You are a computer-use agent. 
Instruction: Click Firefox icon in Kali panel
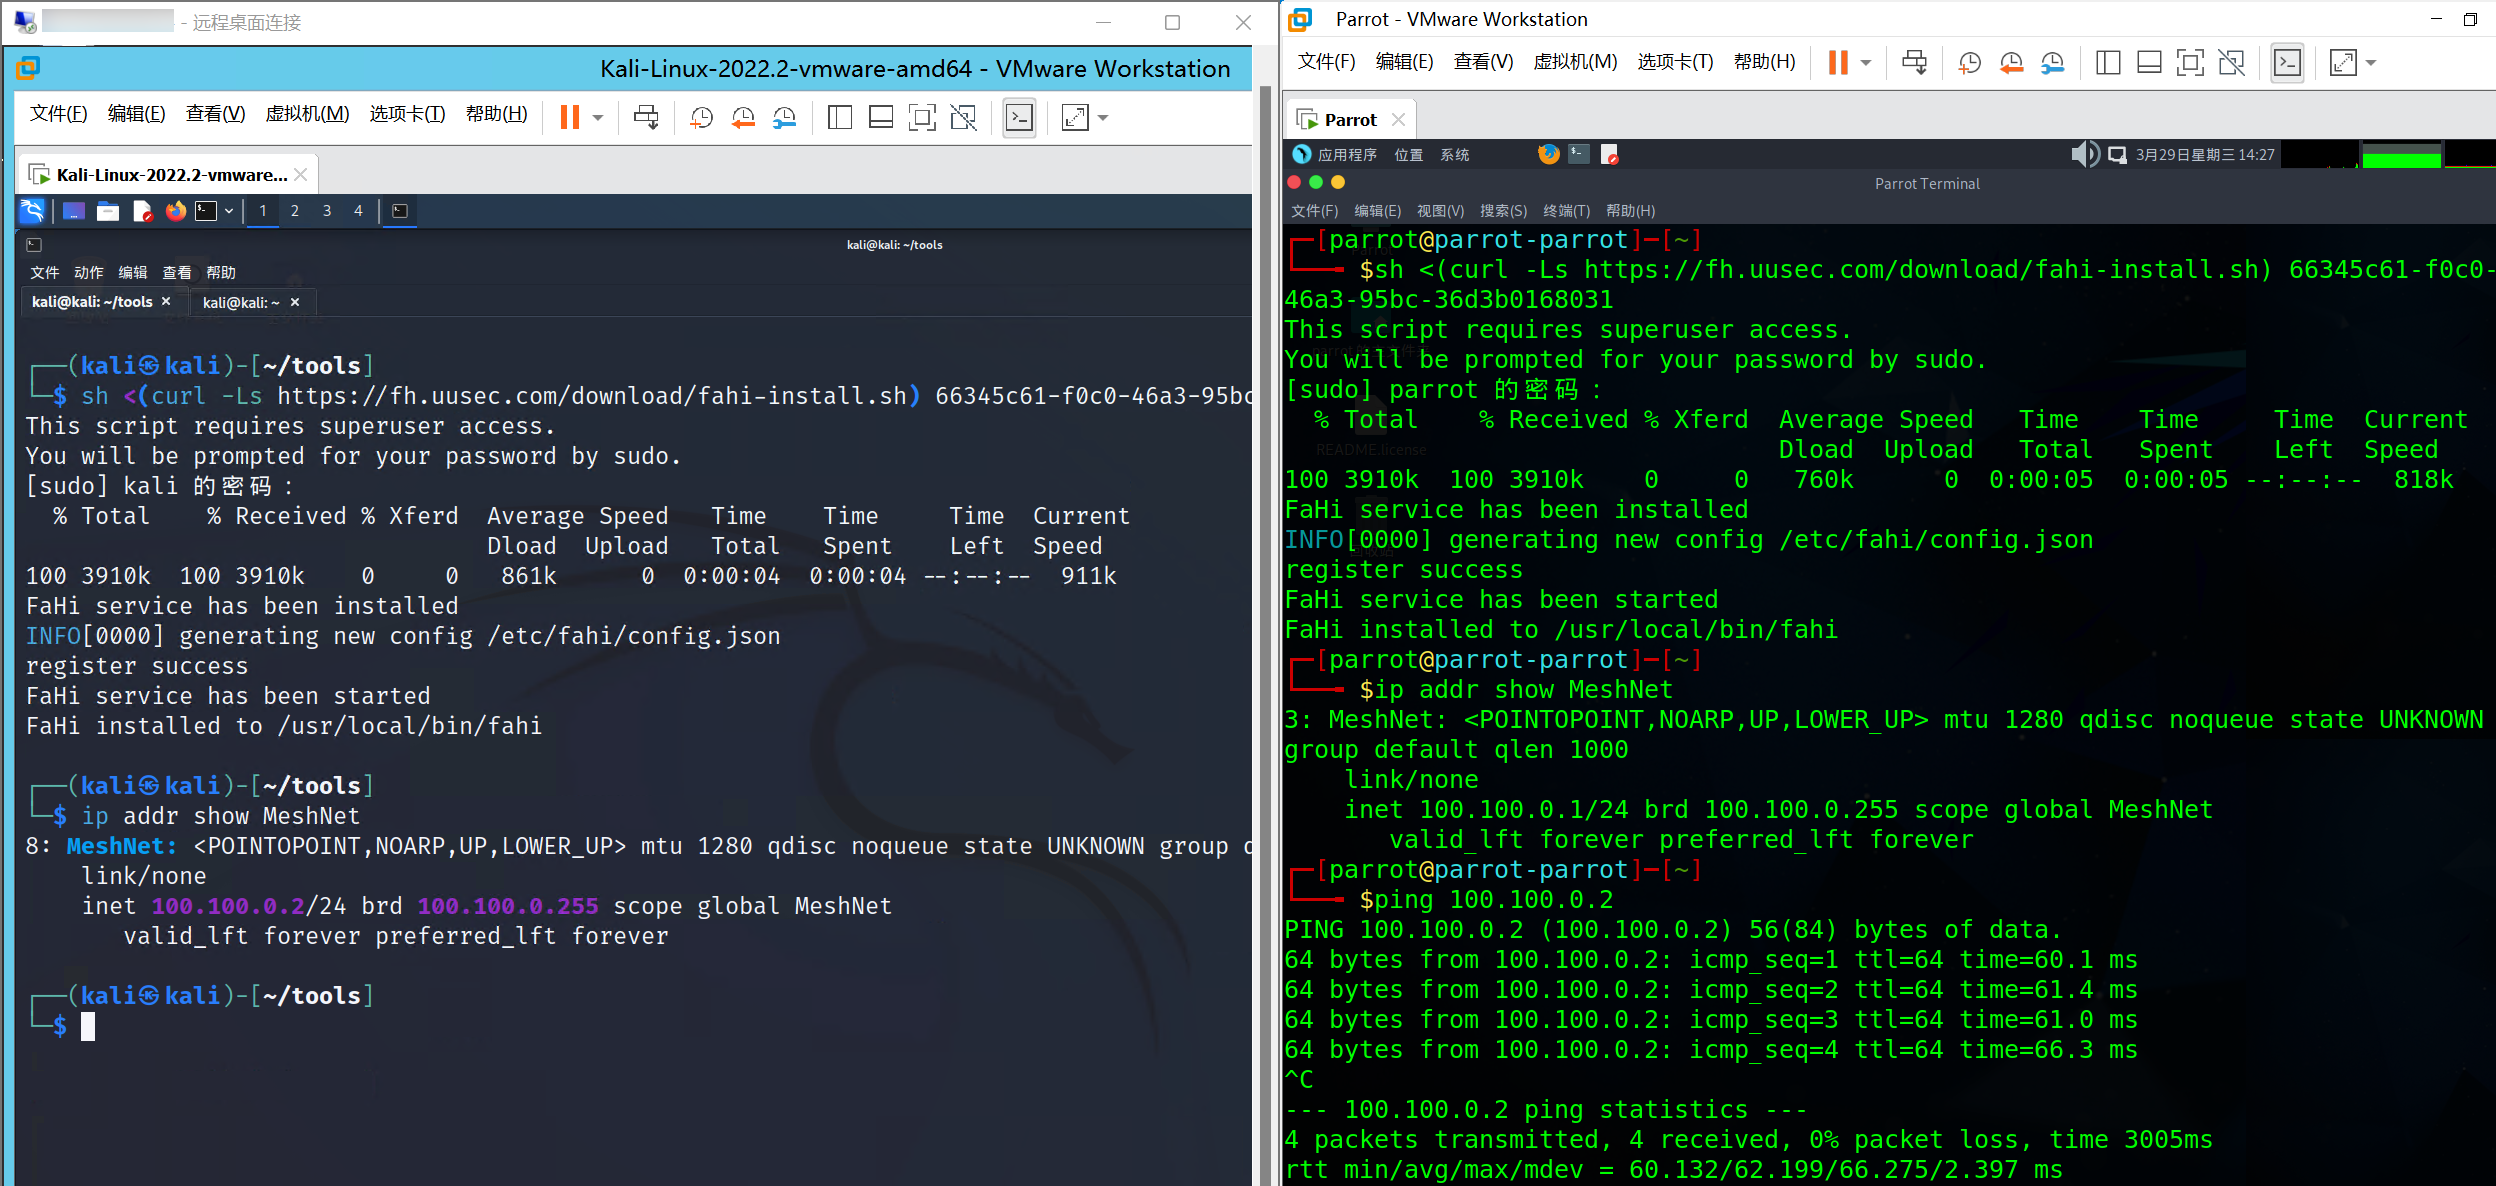tap(176, 211)
